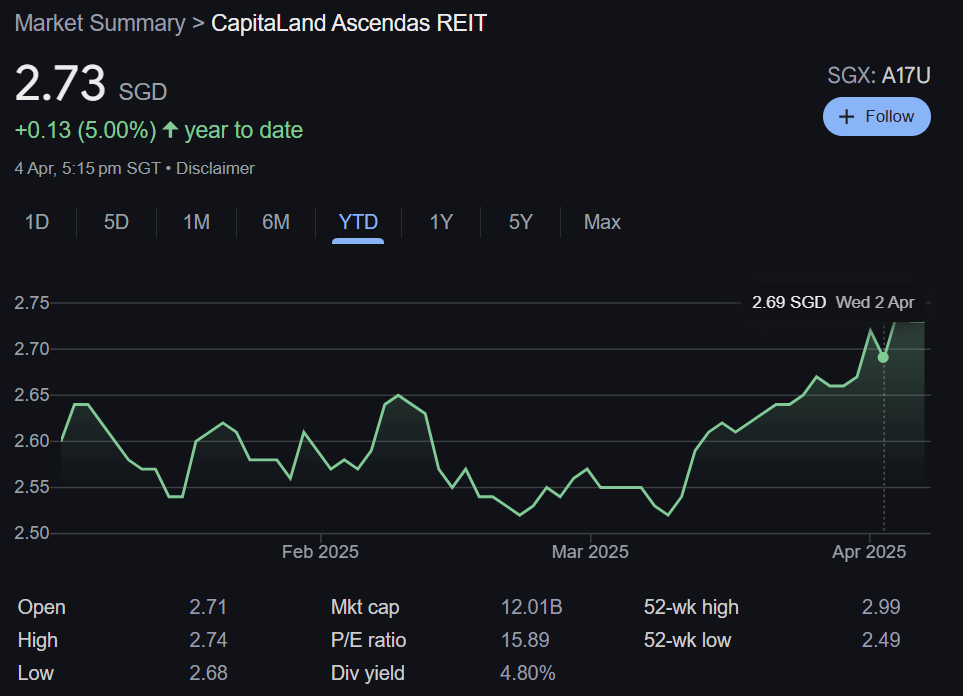Viewport: 963px width, 696px height.
Task: Display the Max time range
Action: point(602,222)
